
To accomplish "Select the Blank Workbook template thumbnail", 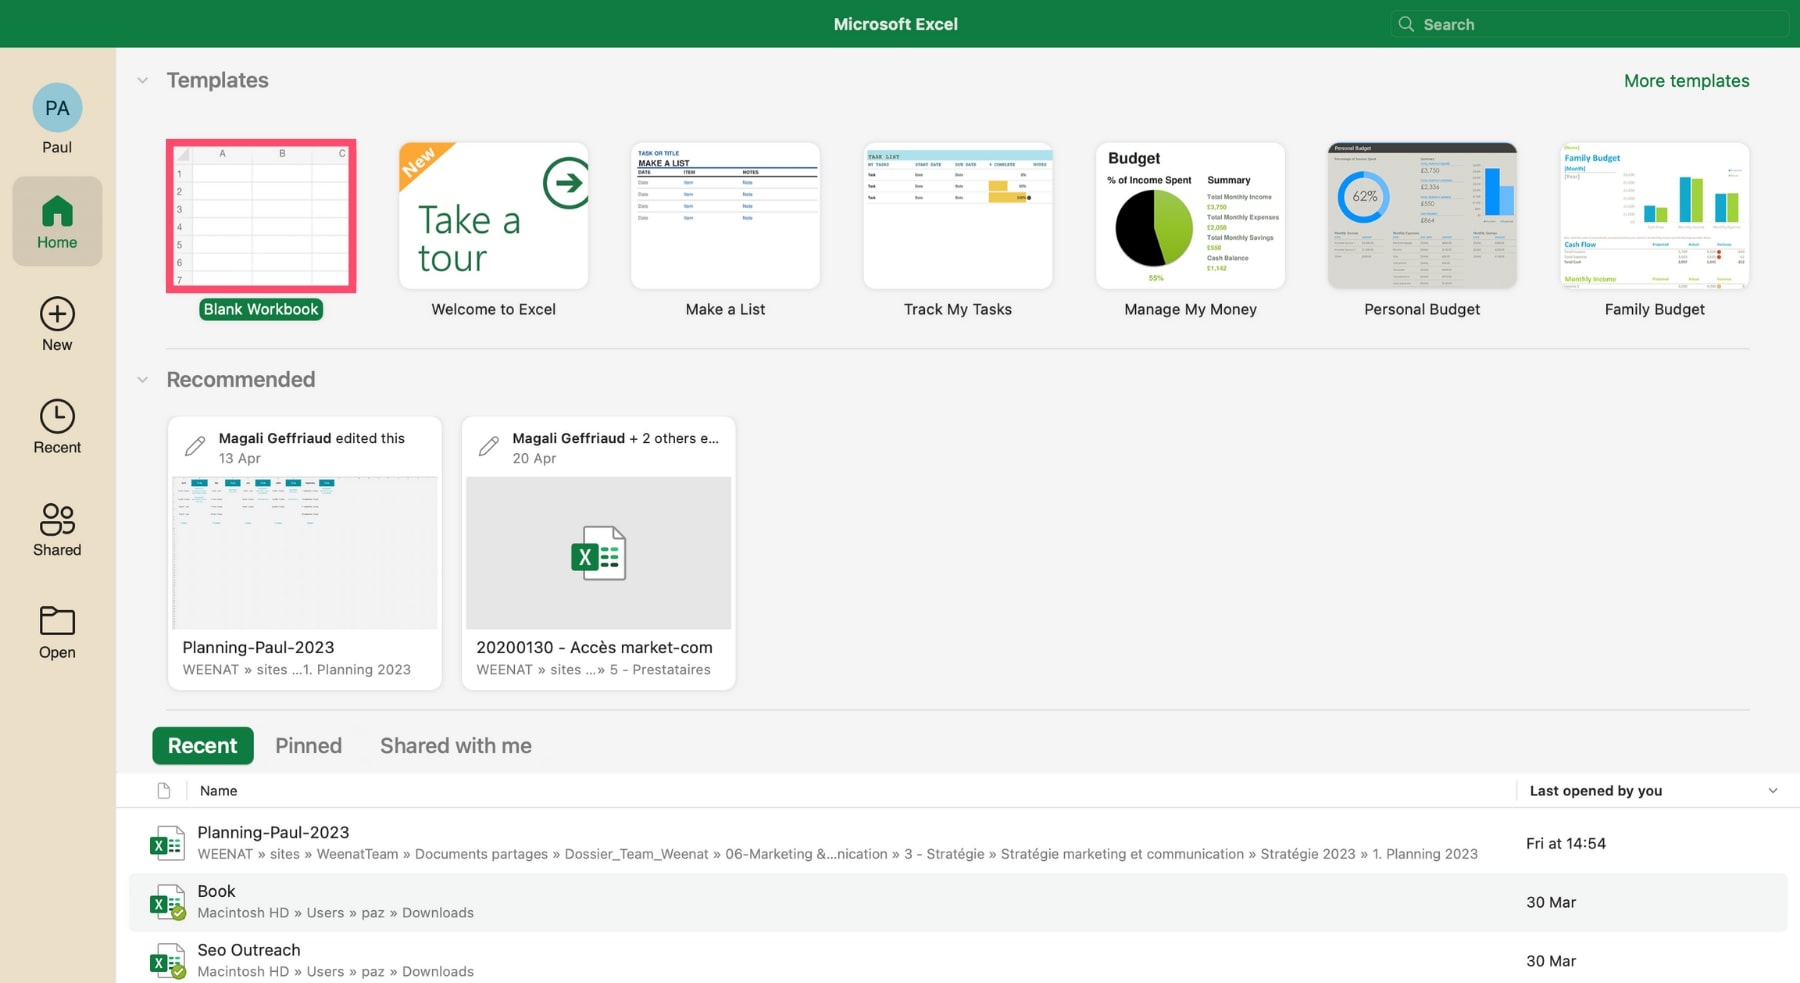I will click(x=261, y=216).
